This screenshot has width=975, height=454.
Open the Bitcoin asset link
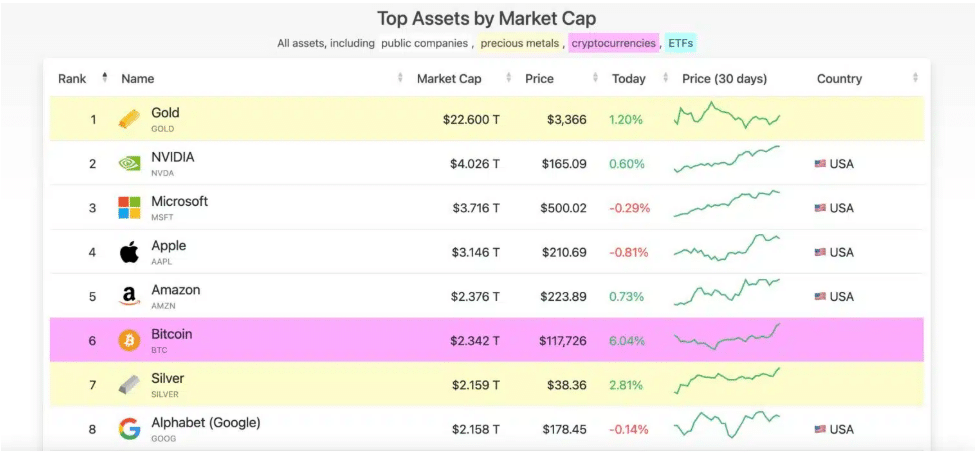(172, 334)
